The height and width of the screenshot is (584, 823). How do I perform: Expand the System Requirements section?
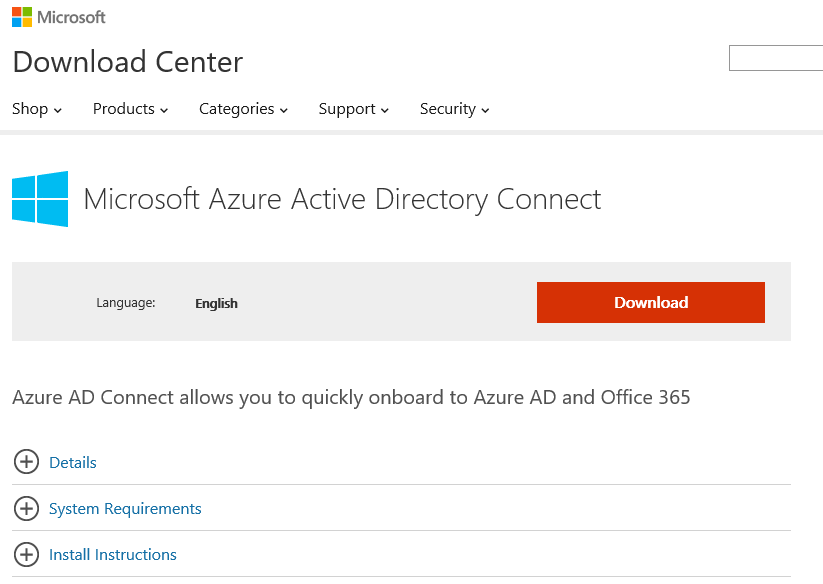(x=124, y=508)
